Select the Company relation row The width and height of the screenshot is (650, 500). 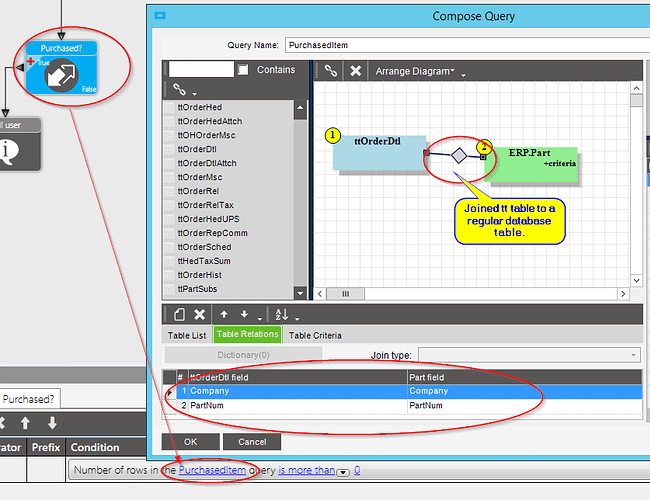[410, 391]
